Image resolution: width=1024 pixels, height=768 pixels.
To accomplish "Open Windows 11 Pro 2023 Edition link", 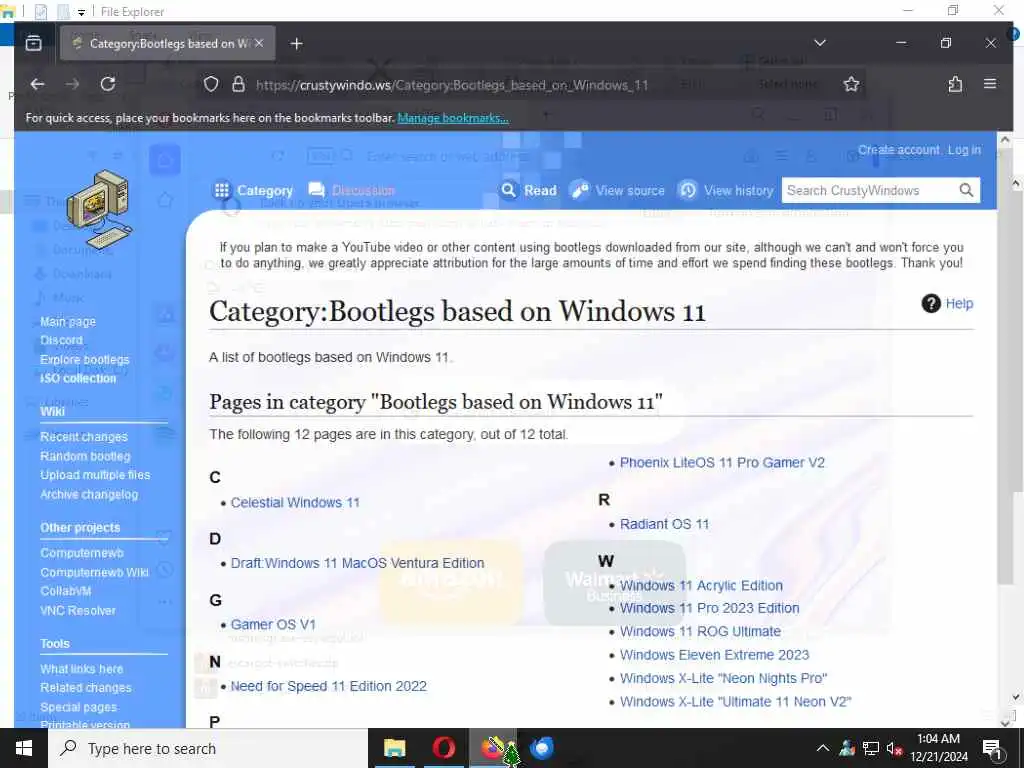I will point(709,608).
